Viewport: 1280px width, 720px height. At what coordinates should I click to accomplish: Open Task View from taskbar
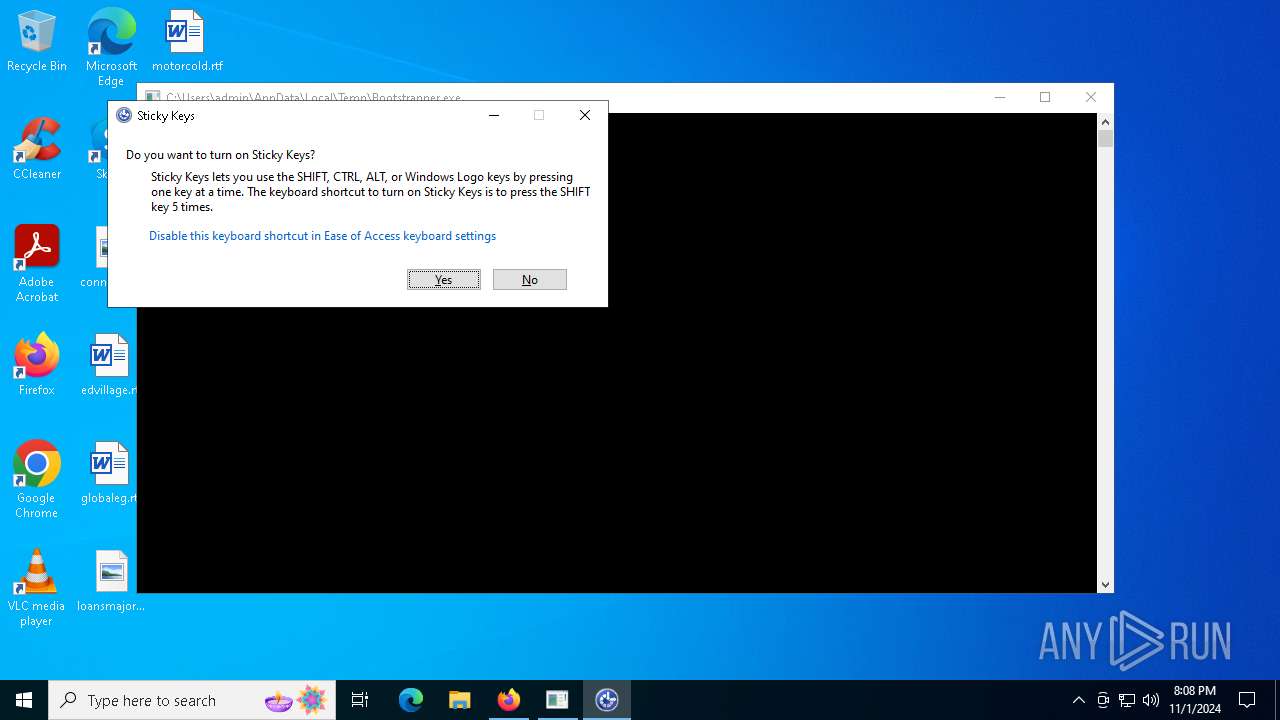[360, 700]
